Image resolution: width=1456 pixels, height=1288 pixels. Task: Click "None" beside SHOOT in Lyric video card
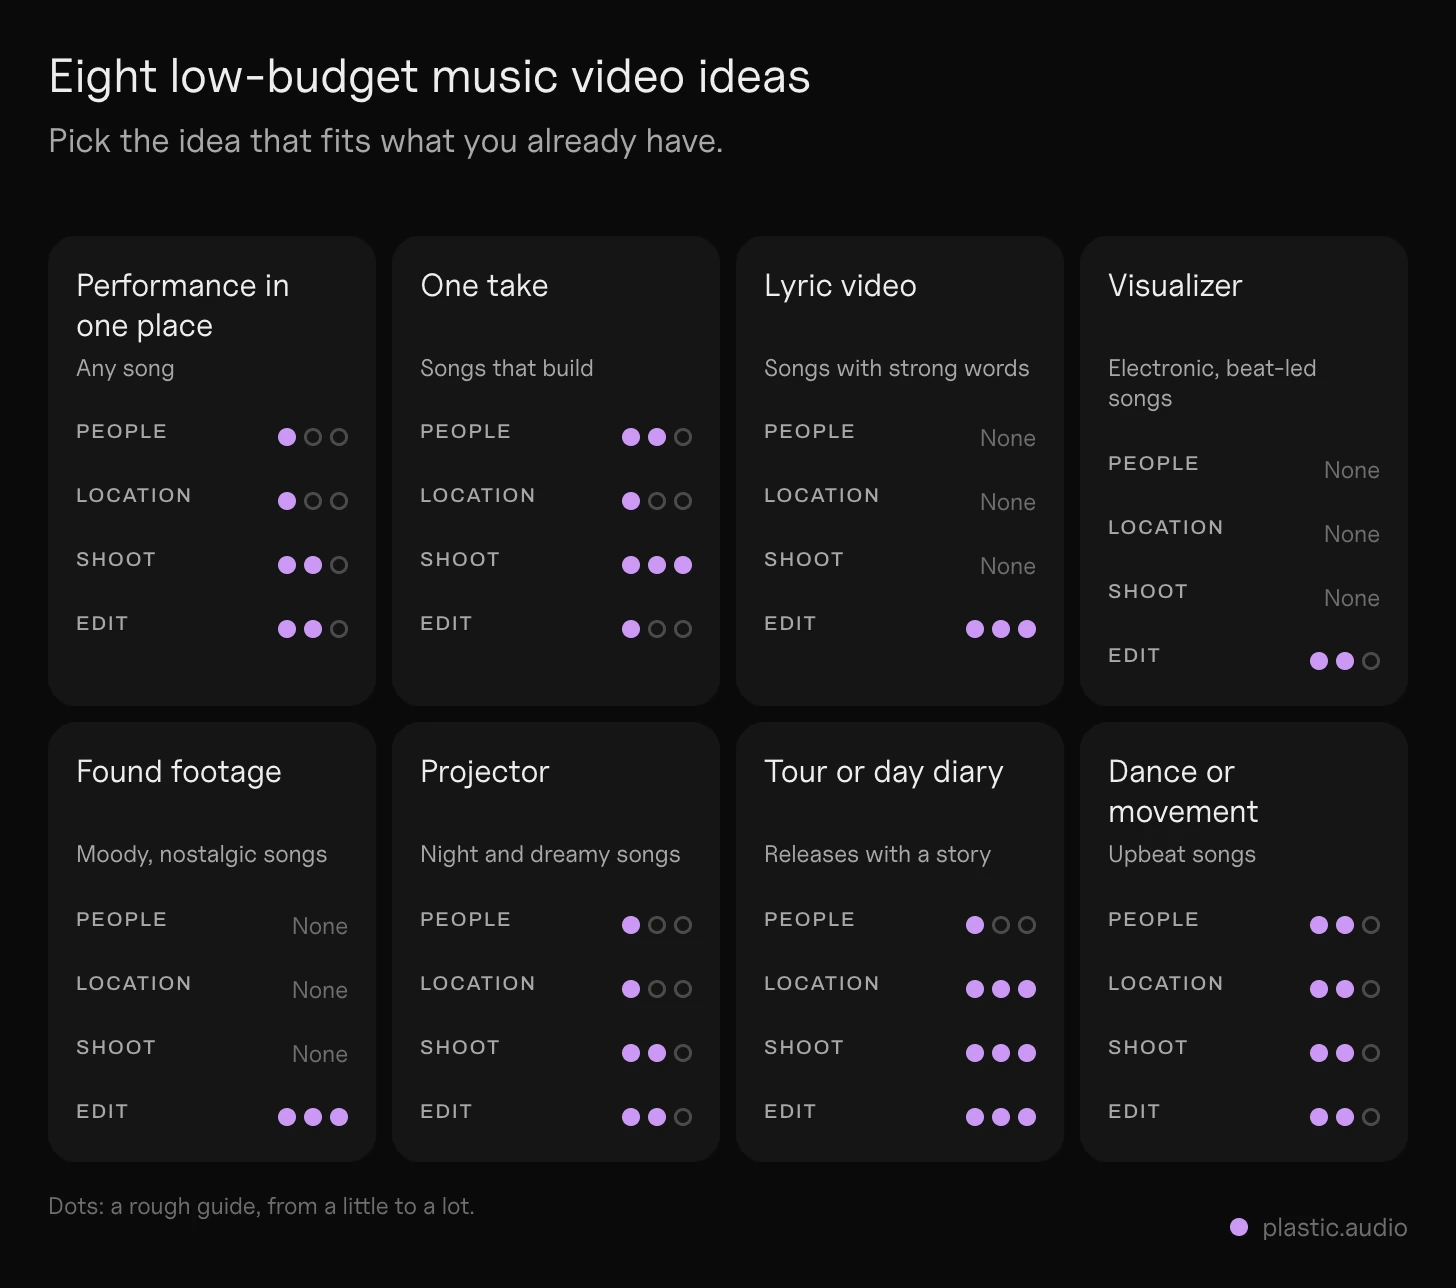coord(1008,566)
